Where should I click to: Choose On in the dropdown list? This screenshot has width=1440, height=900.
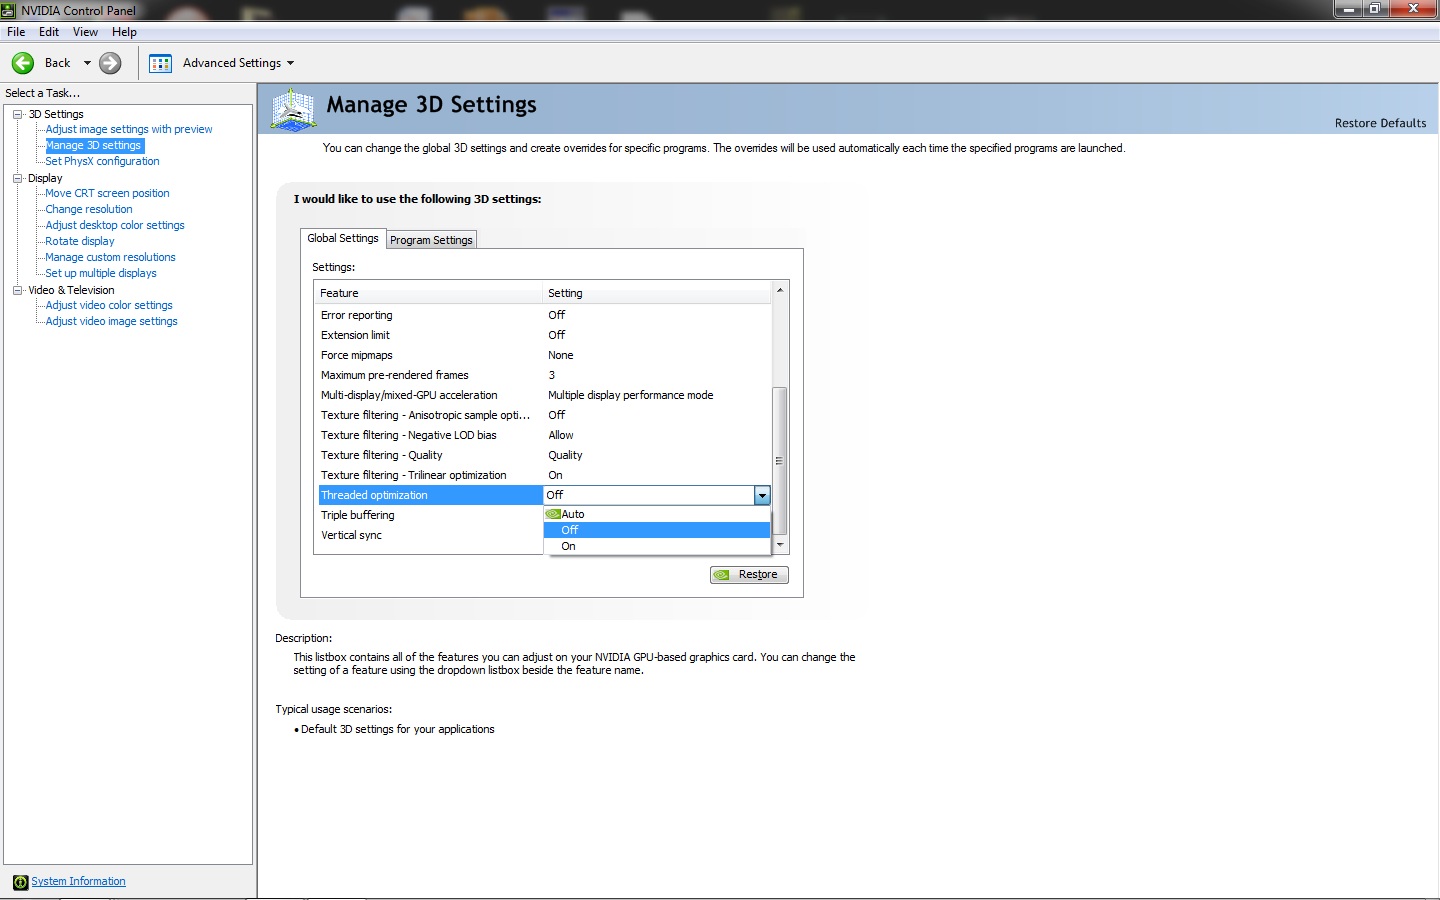pos(657,546)
